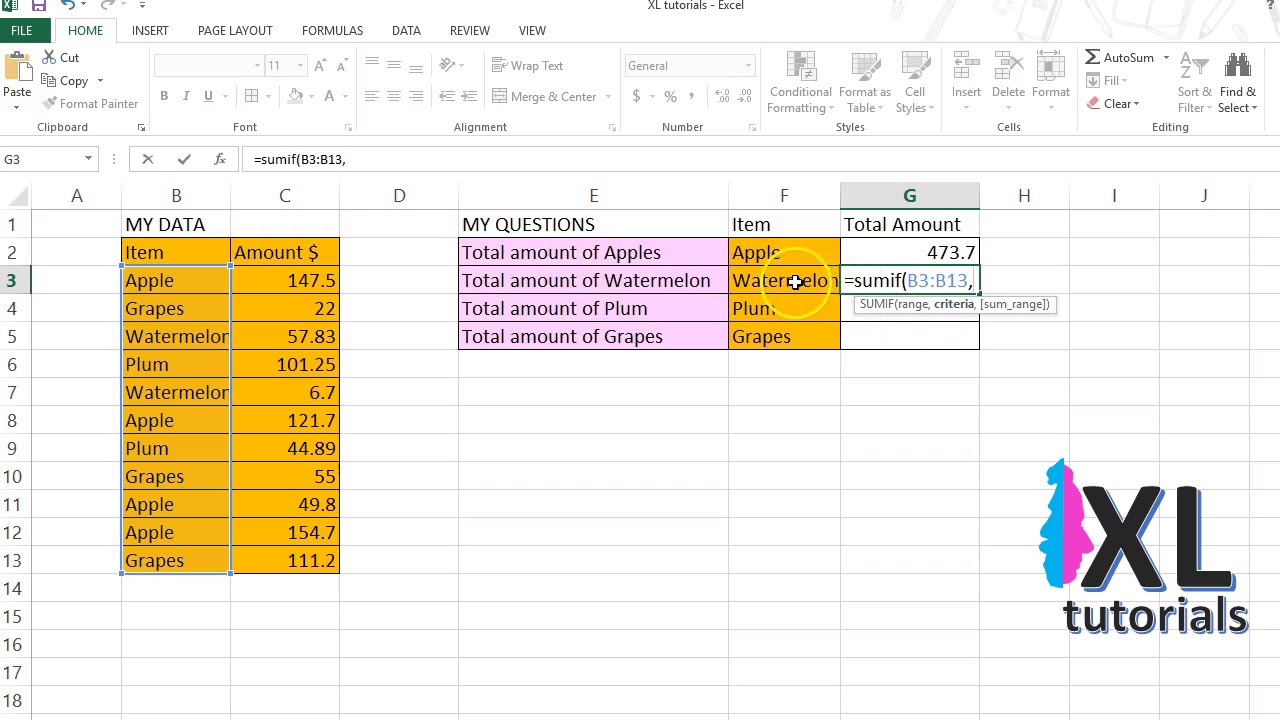This screenshot has width=1280, height=720.
Task: Toggle Wrap Text option
Action: [x=527, y=66]
